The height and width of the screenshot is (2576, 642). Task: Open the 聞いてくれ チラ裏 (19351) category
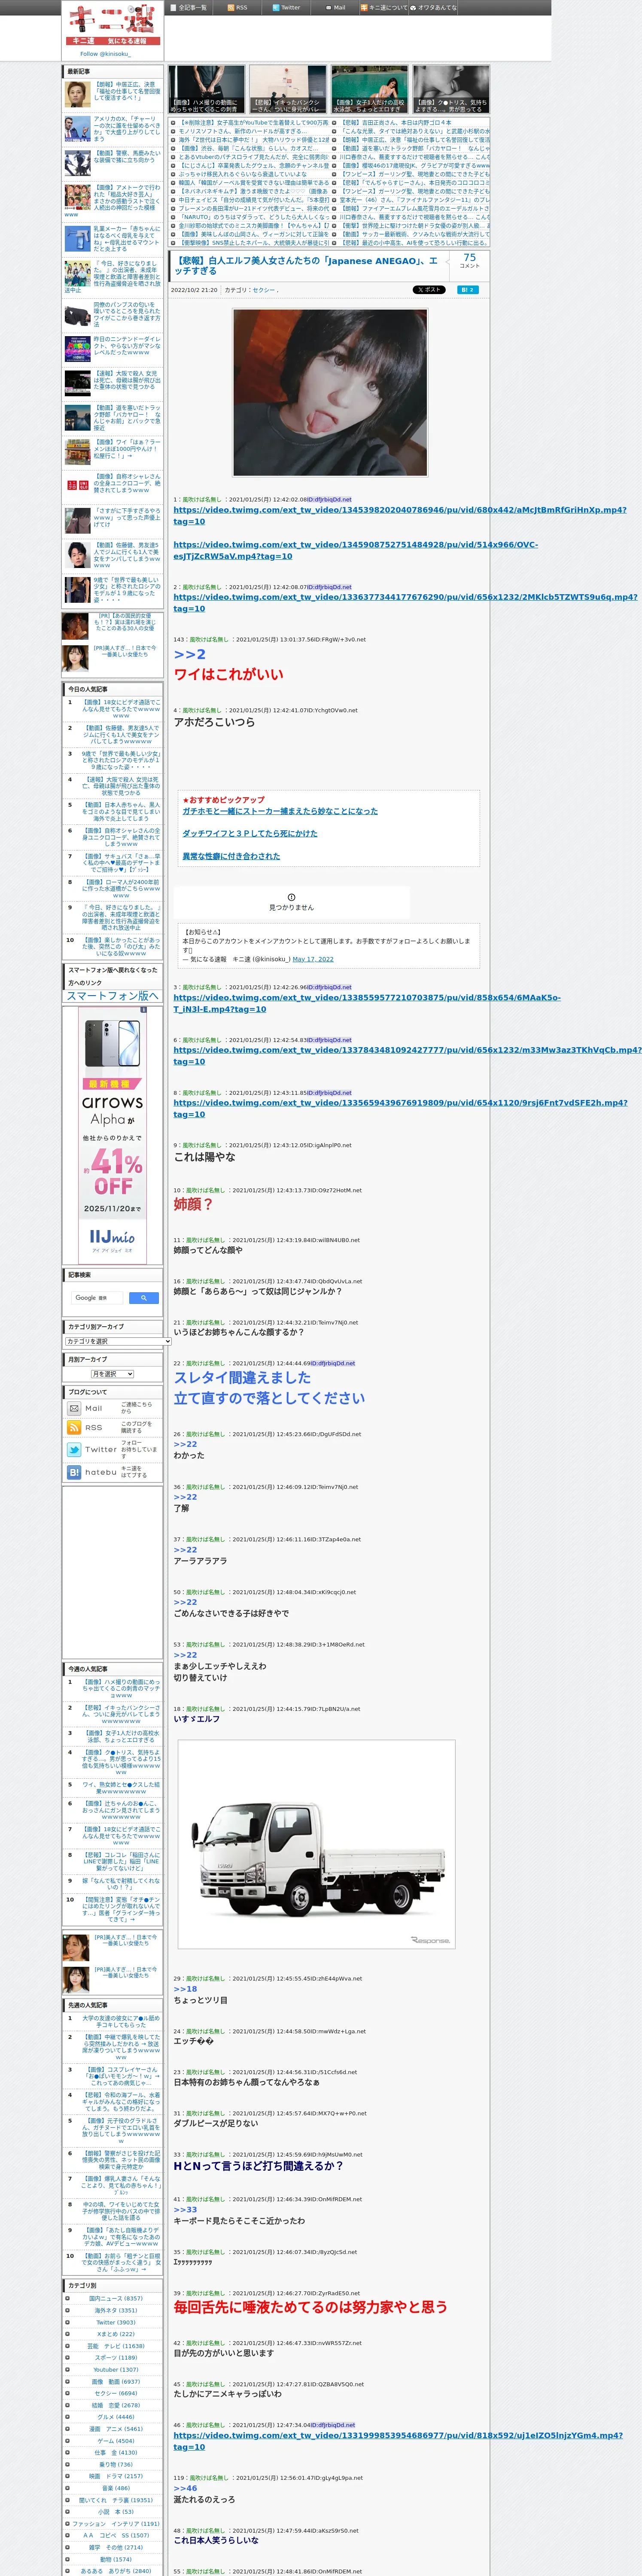[116, 2500]
